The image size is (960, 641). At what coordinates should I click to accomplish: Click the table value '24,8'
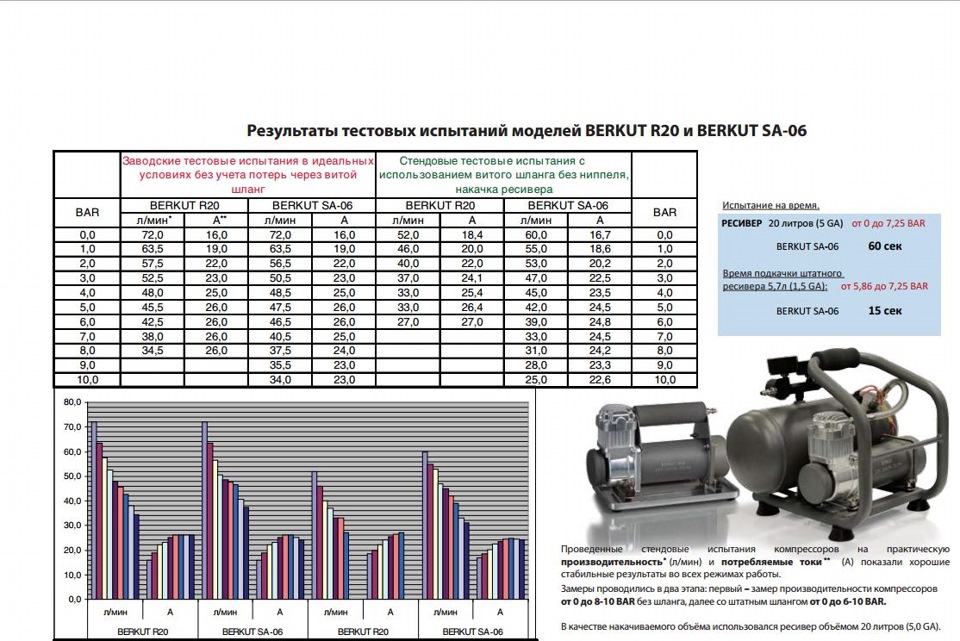(600, 322)
